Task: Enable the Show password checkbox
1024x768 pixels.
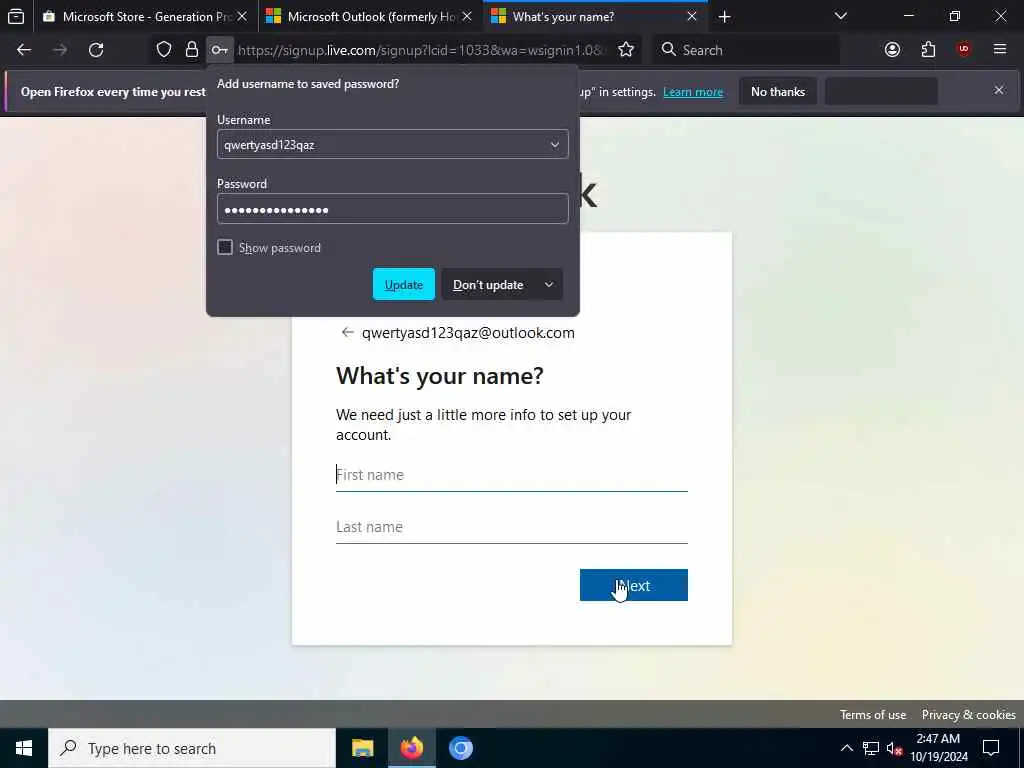Action: point(225,248)
